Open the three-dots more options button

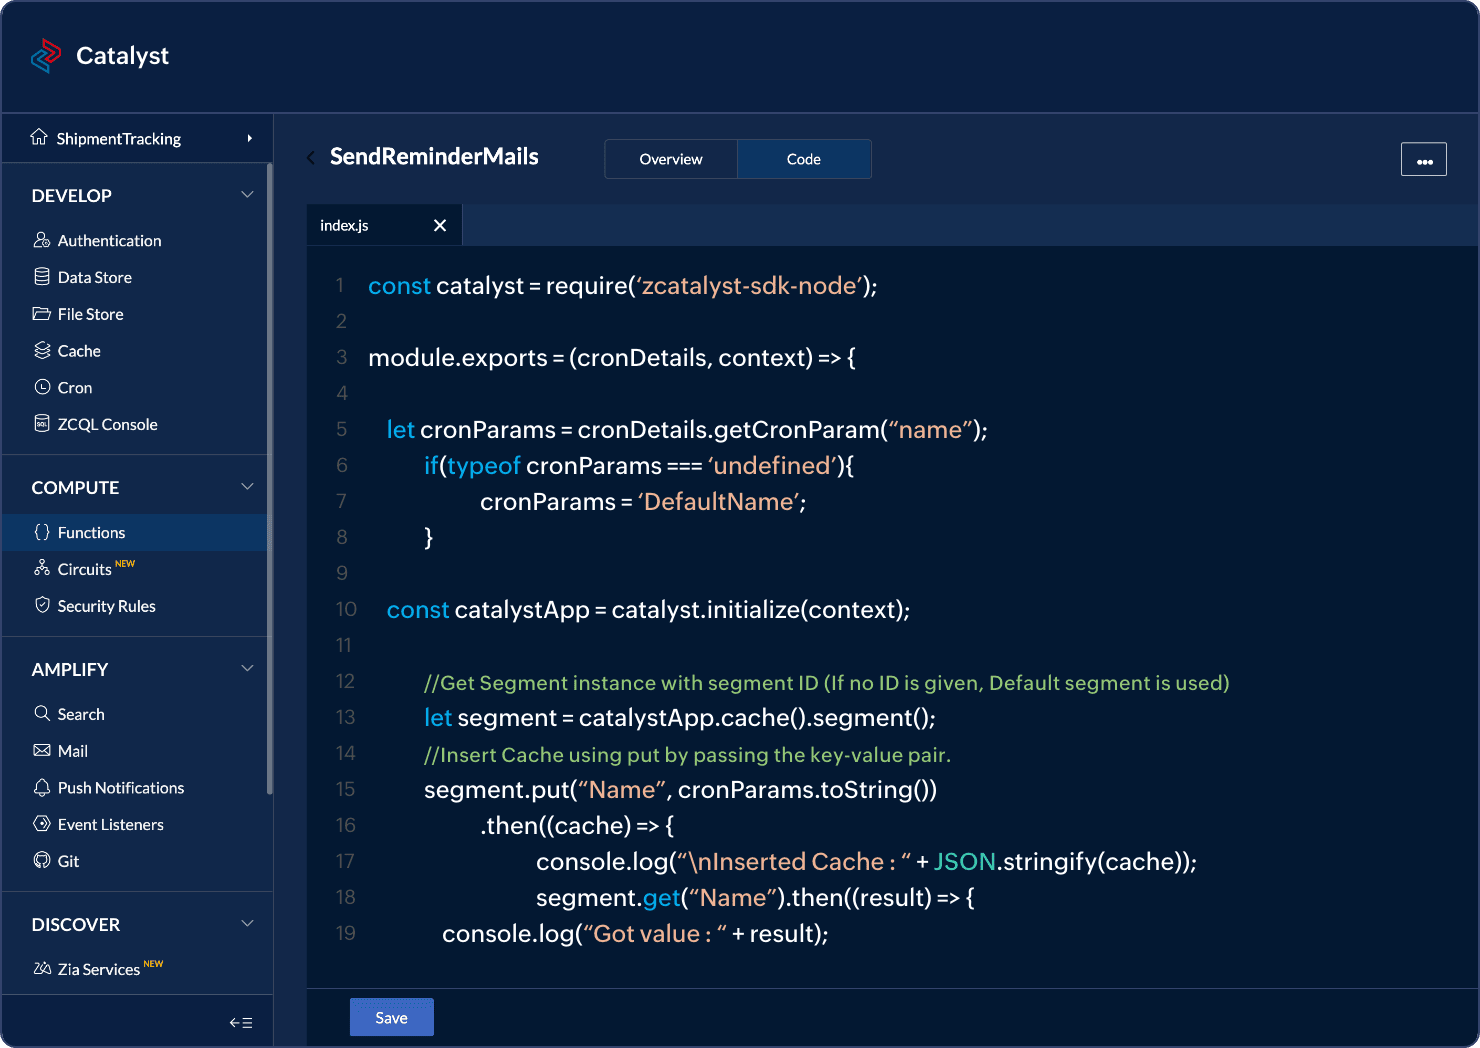click(1424, 160)
